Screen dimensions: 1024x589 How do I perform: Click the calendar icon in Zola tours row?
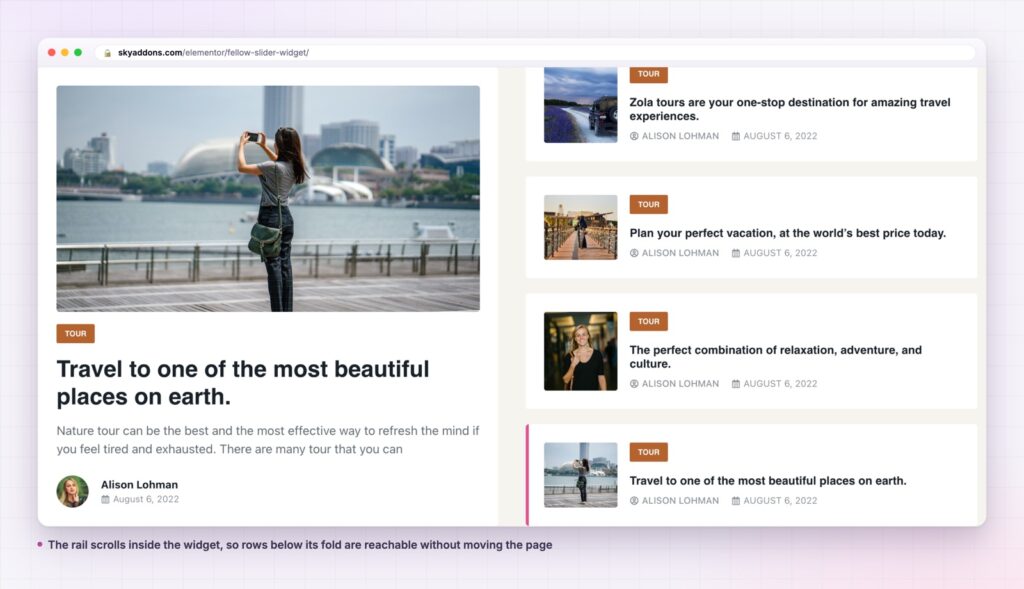click(736, 136)
